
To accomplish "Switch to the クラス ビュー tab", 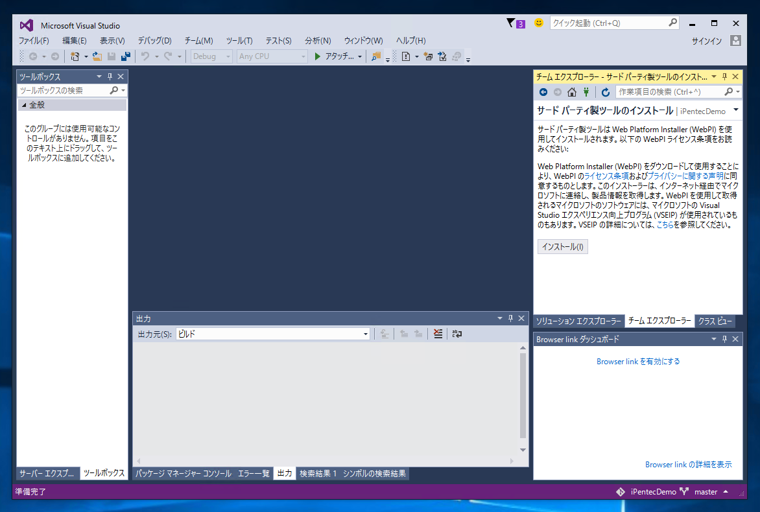I will tap(715, 321).
